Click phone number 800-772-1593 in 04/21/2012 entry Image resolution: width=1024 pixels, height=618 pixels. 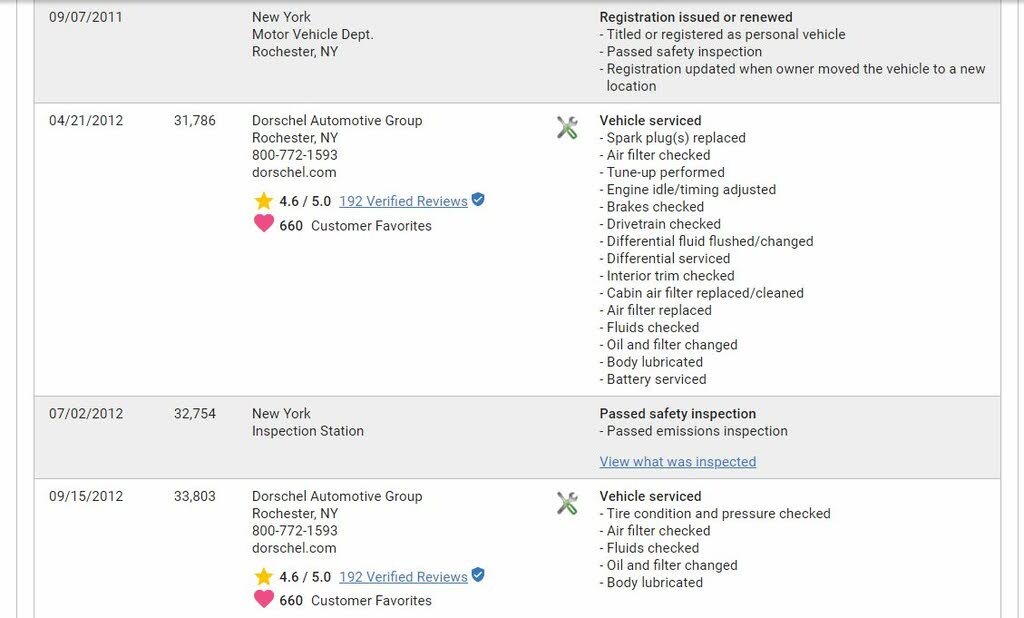[x=295, y=155]
